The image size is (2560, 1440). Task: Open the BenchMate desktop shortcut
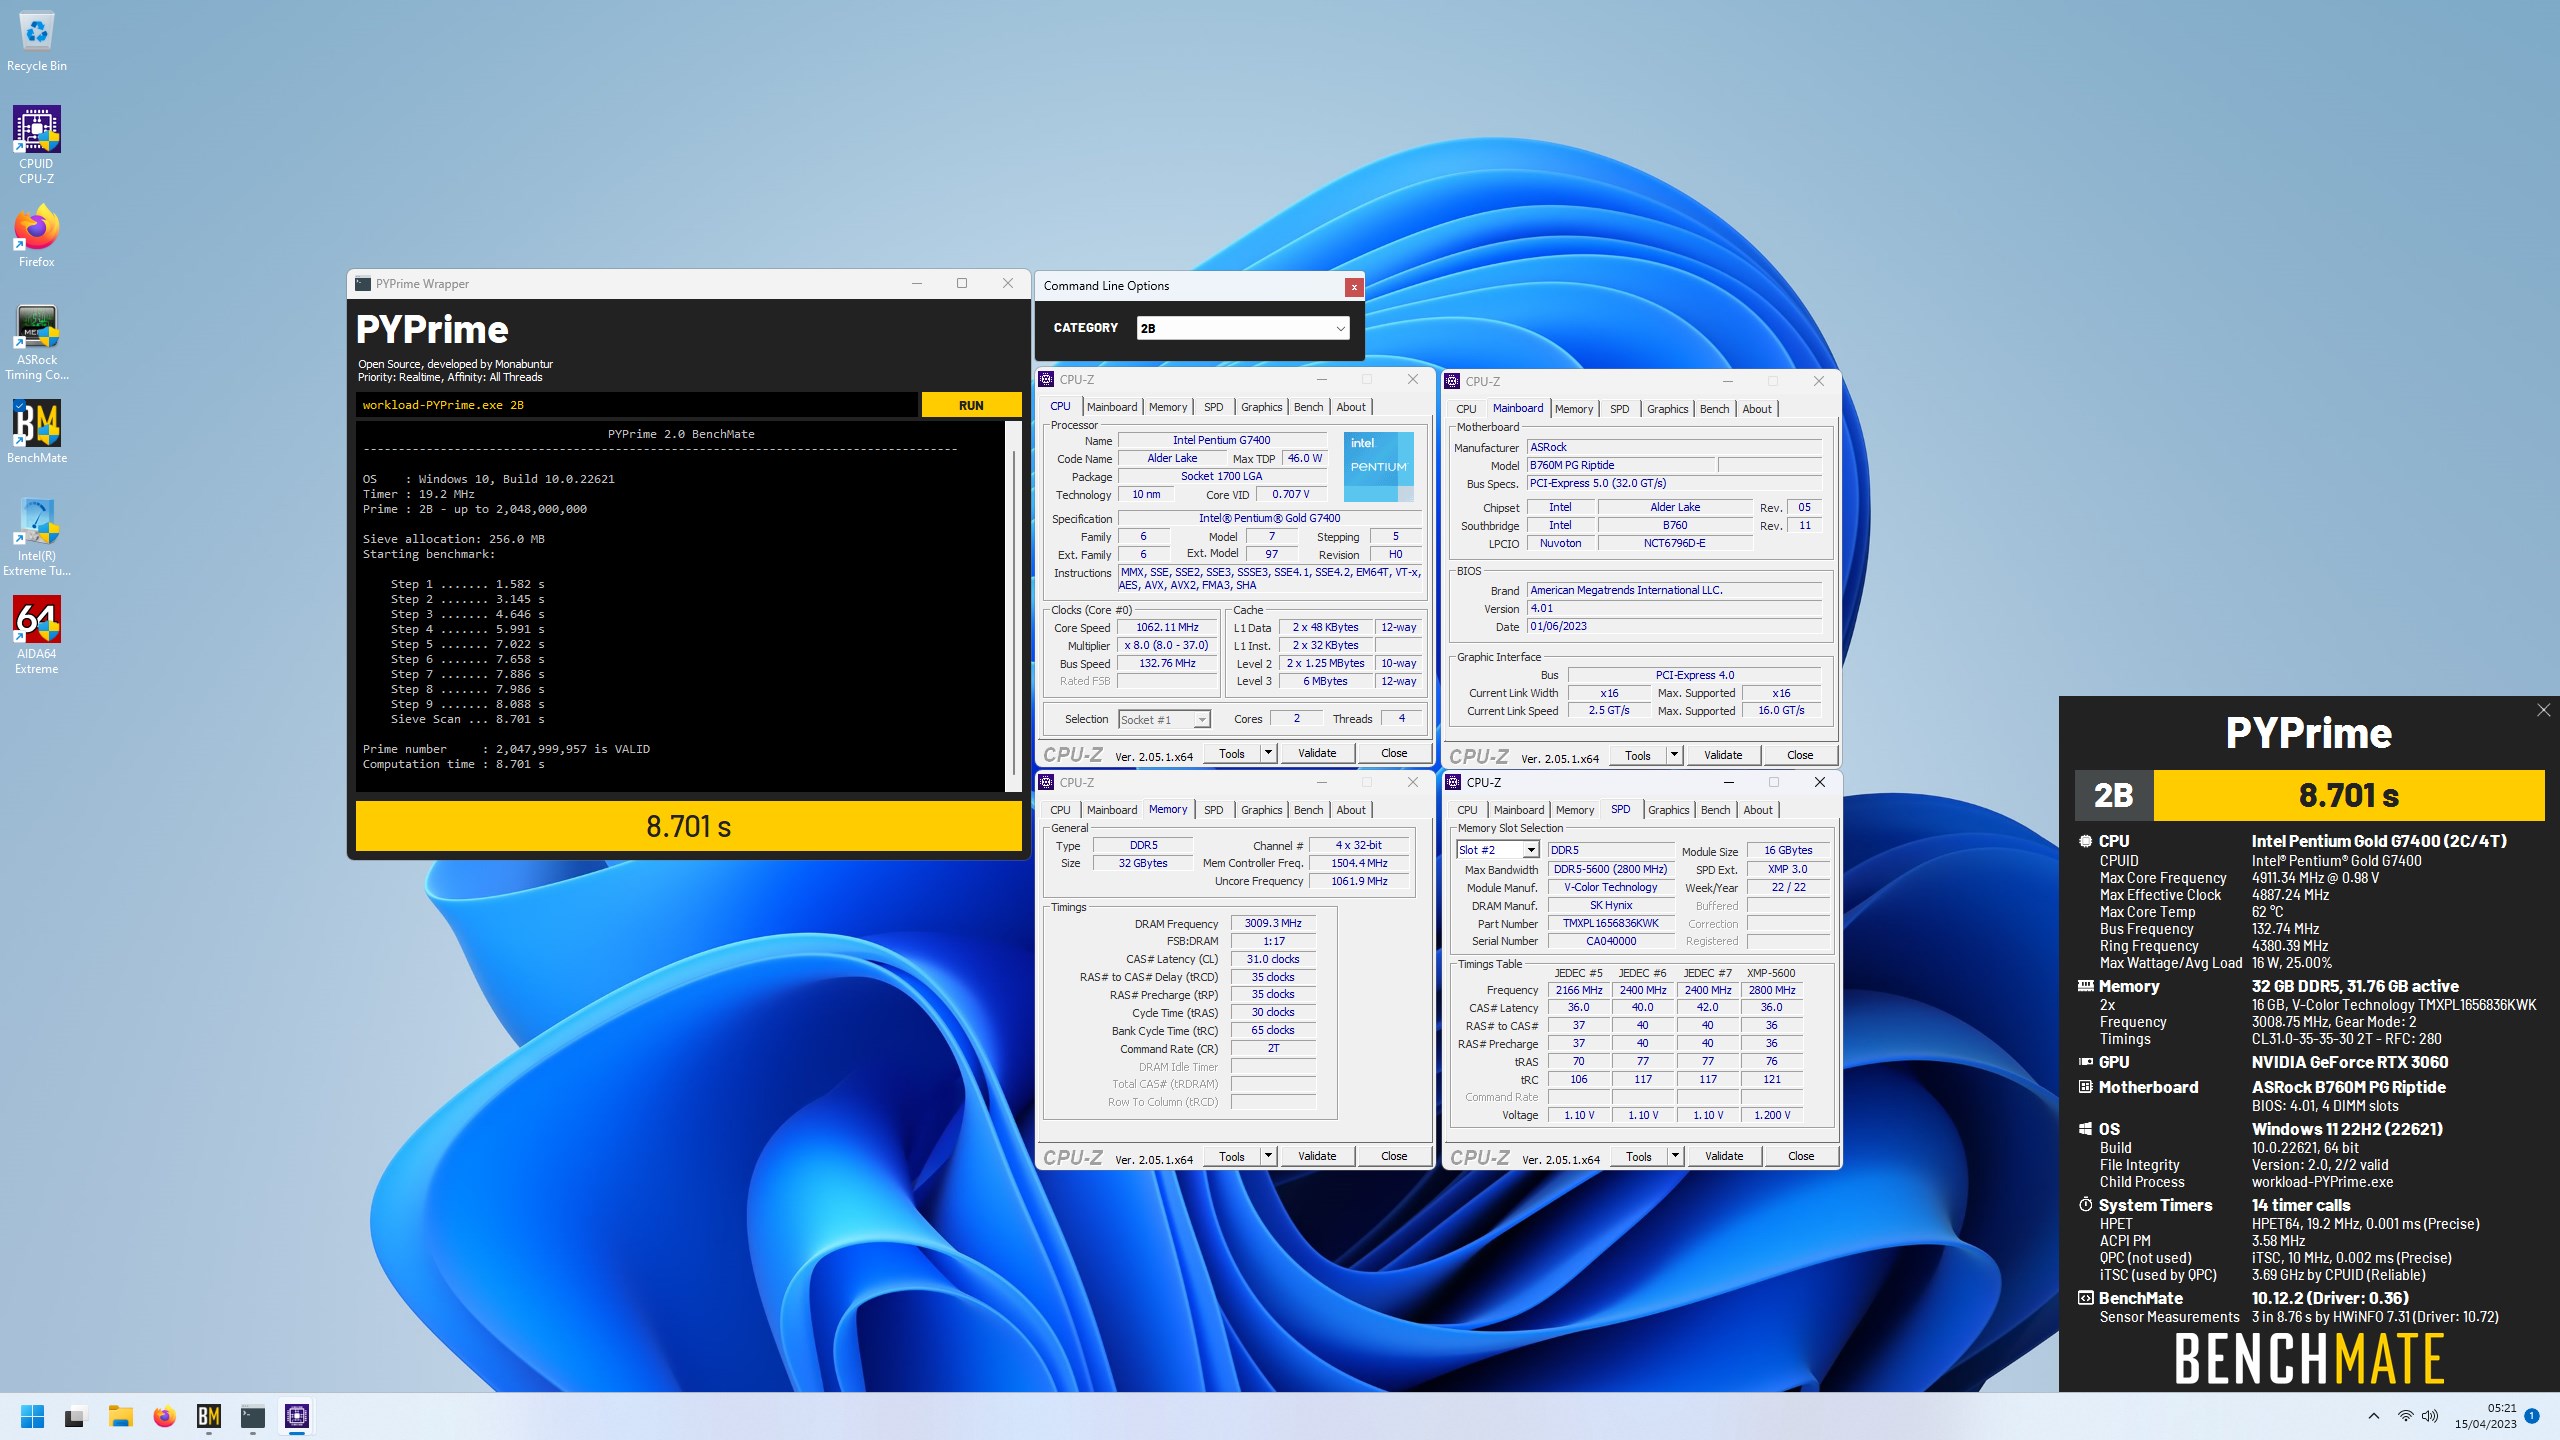tap(36, 432)
